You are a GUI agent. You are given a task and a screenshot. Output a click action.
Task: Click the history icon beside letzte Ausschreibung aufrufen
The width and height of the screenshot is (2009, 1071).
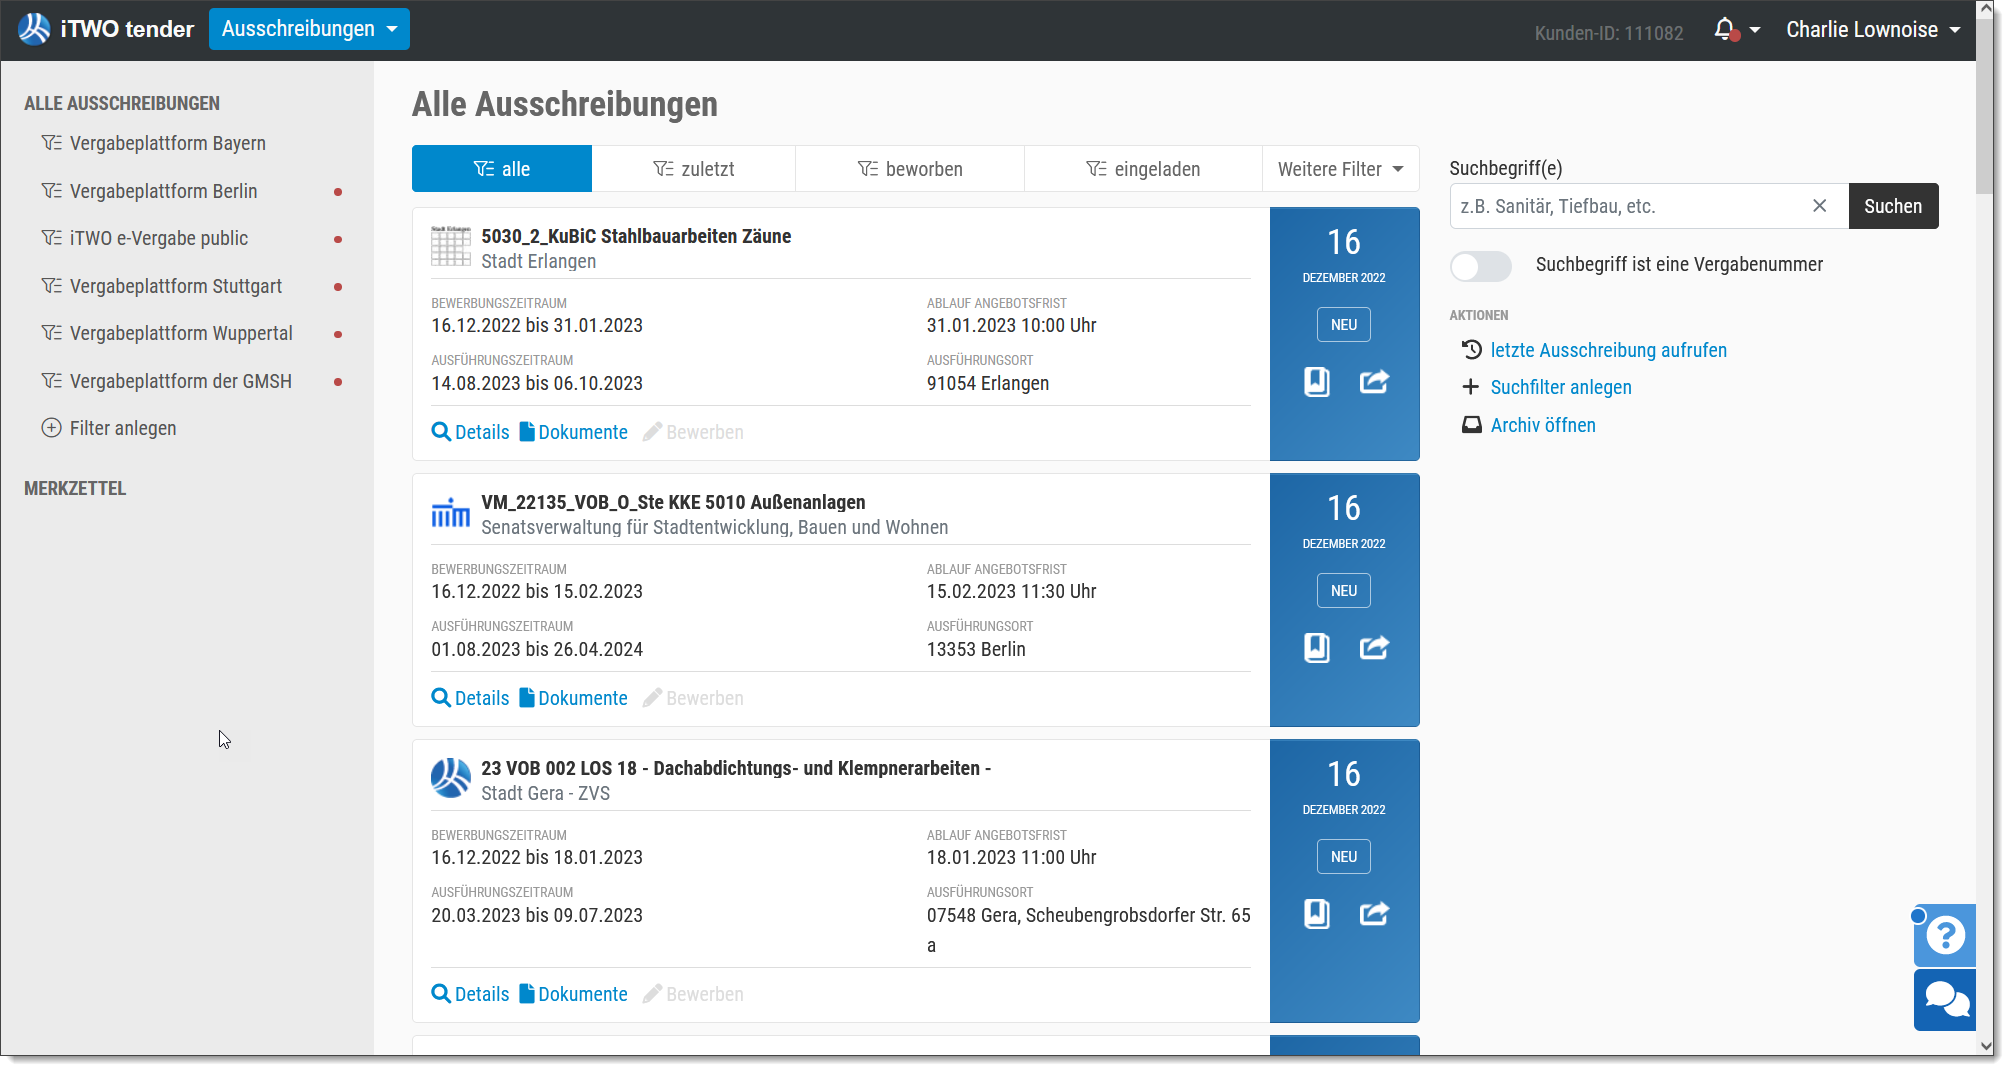click(1471, 350)
